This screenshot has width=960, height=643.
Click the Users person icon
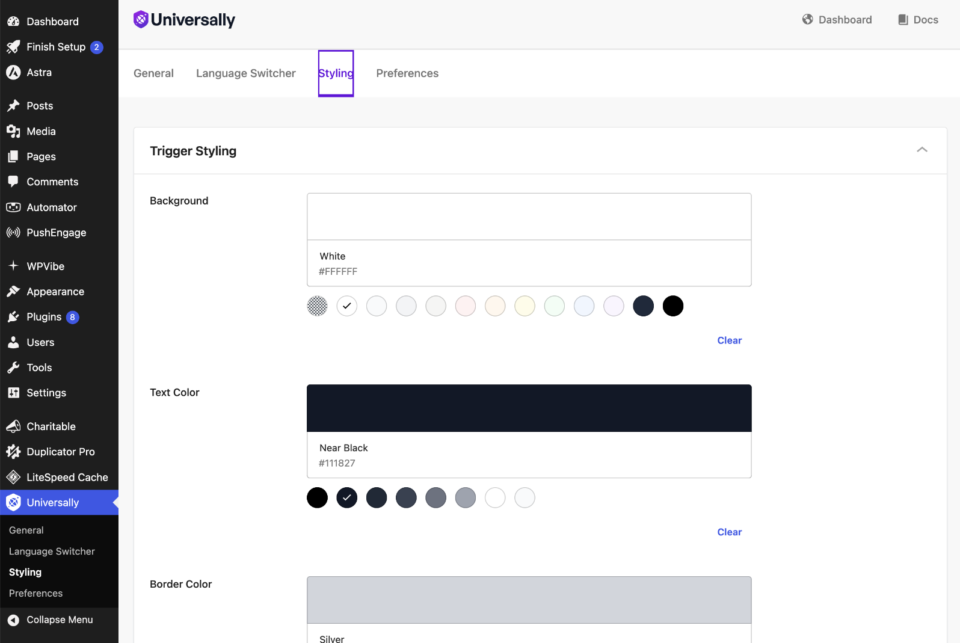tap(13, 342)
